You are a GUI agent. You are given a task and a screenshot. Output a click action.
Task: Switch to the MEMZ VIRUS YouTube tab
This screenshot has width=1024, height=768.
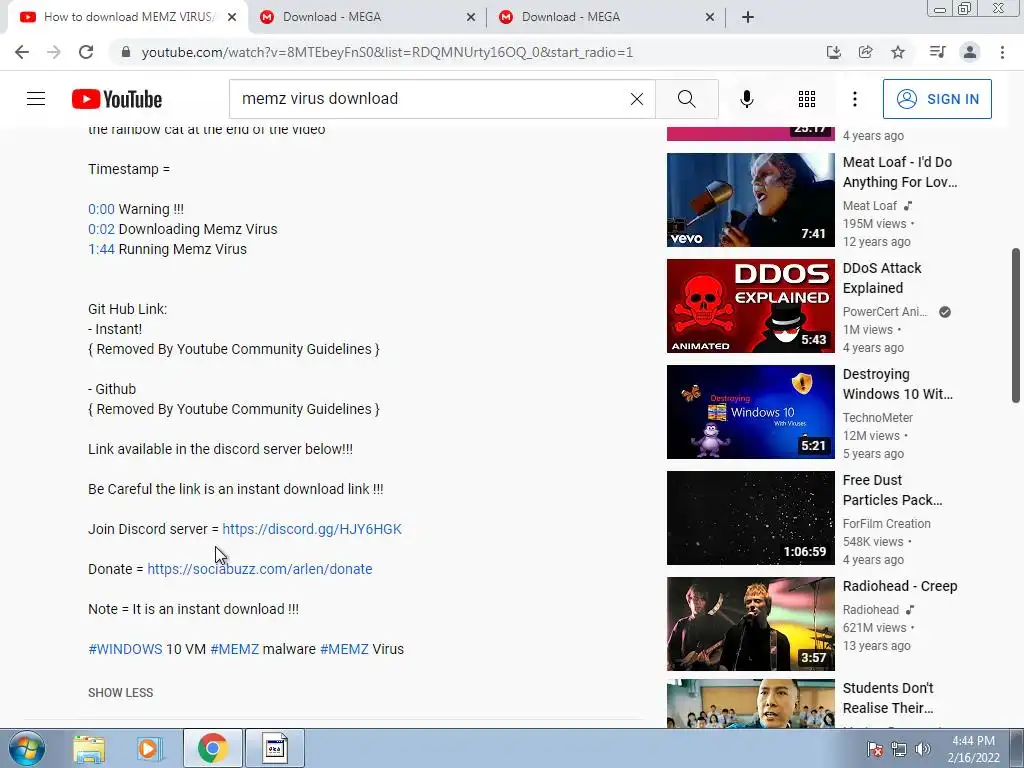127,17
